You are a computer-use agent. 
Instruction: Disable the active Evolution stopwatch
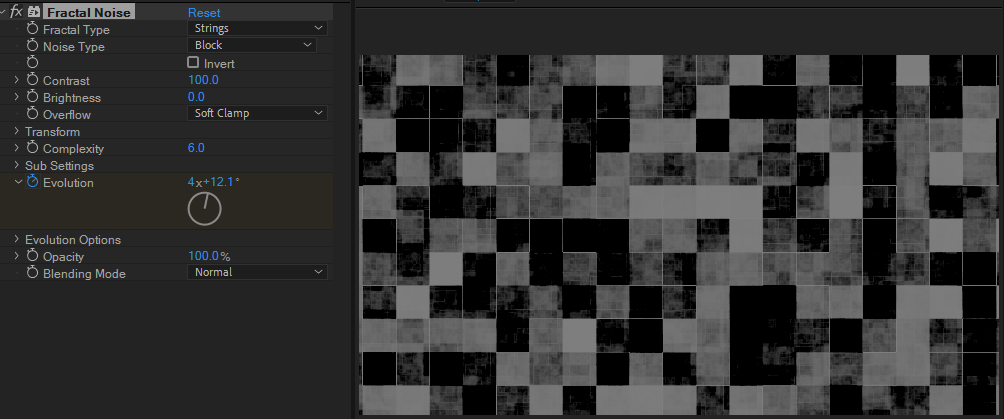(33, 182)
